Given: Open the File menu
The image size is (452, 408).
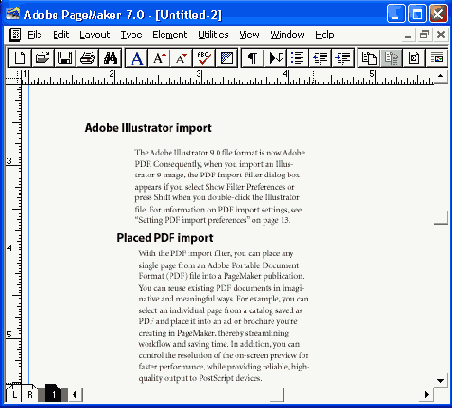Looking at the screenshot, I should tap(34, 35).
